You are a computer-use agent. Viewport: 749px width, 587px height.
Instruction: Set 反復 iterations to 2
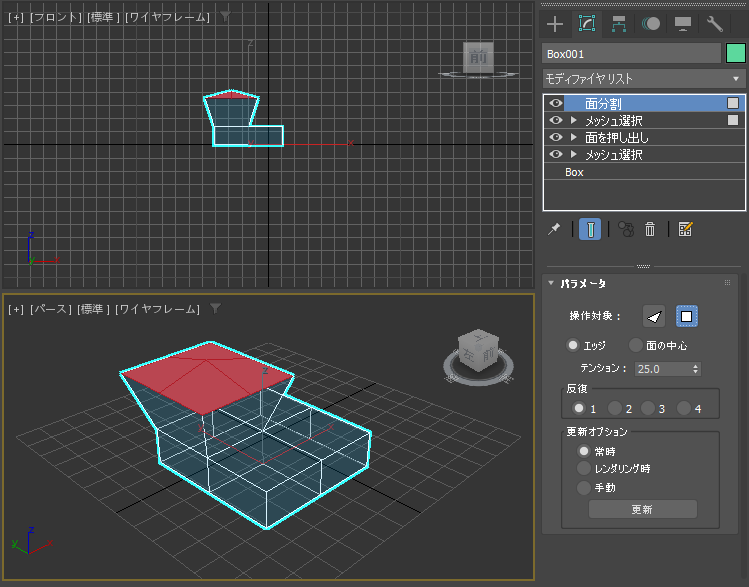click(x=615, y=408)
